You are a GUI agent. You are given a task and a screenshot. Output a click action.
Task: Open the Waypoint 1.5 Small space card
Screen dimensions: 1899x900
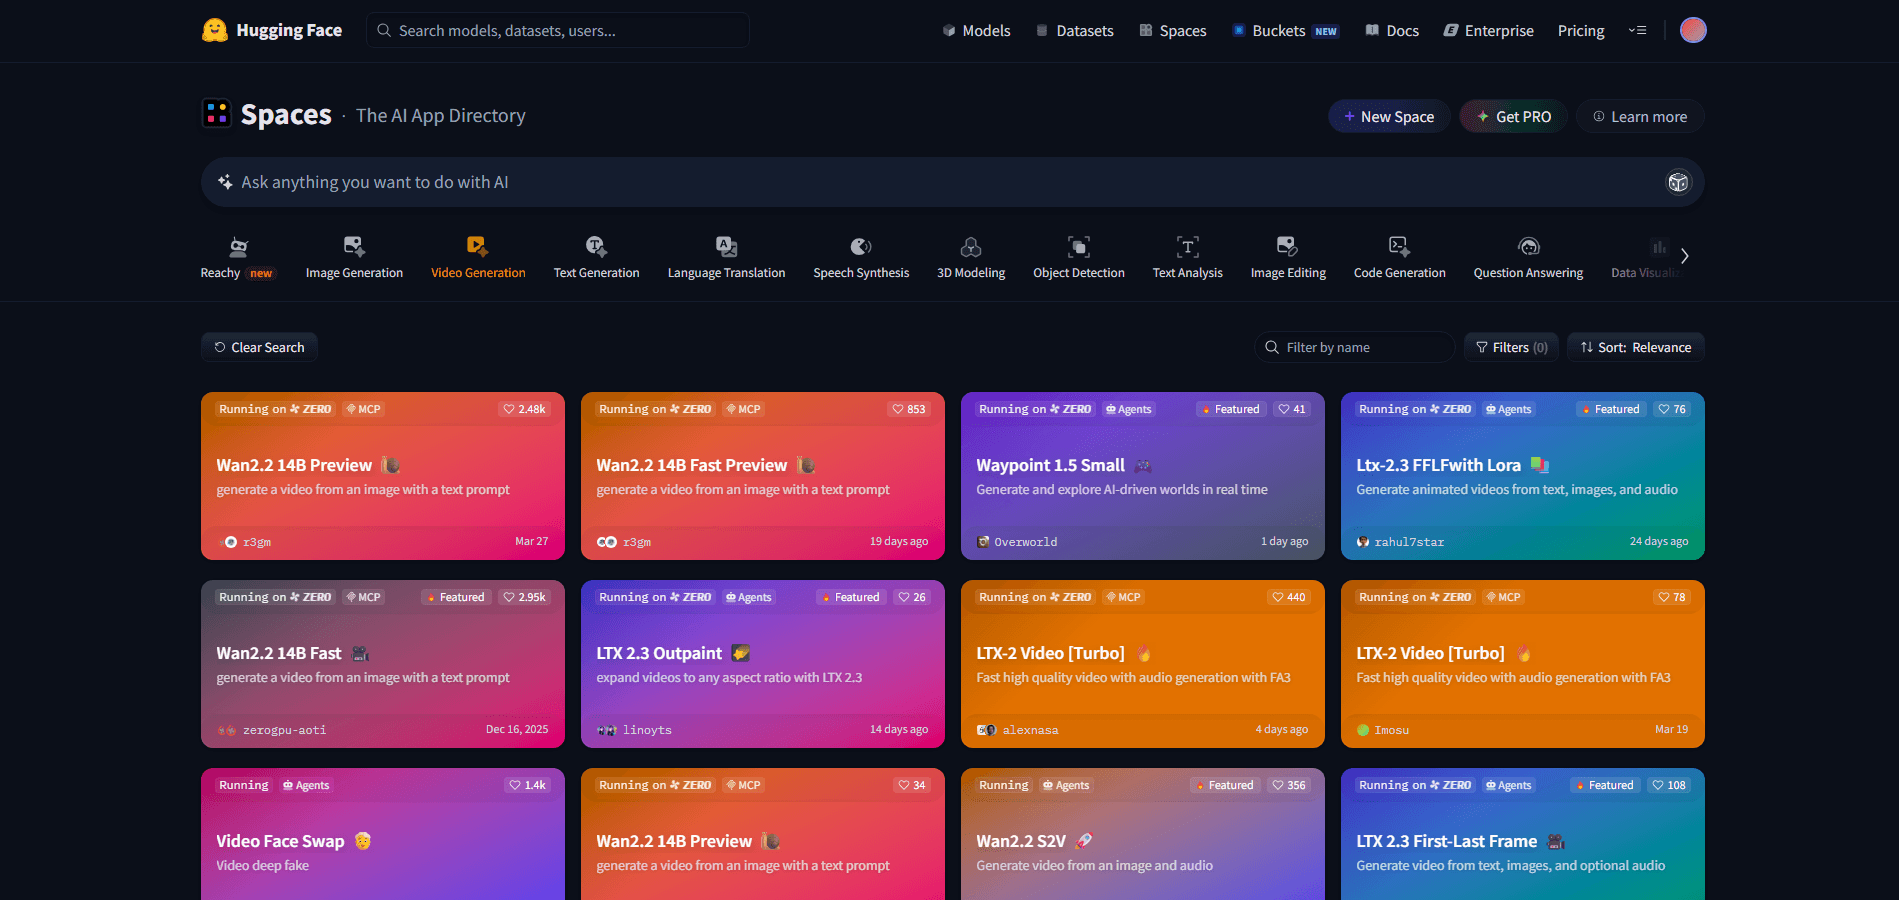click(1142, 476)
